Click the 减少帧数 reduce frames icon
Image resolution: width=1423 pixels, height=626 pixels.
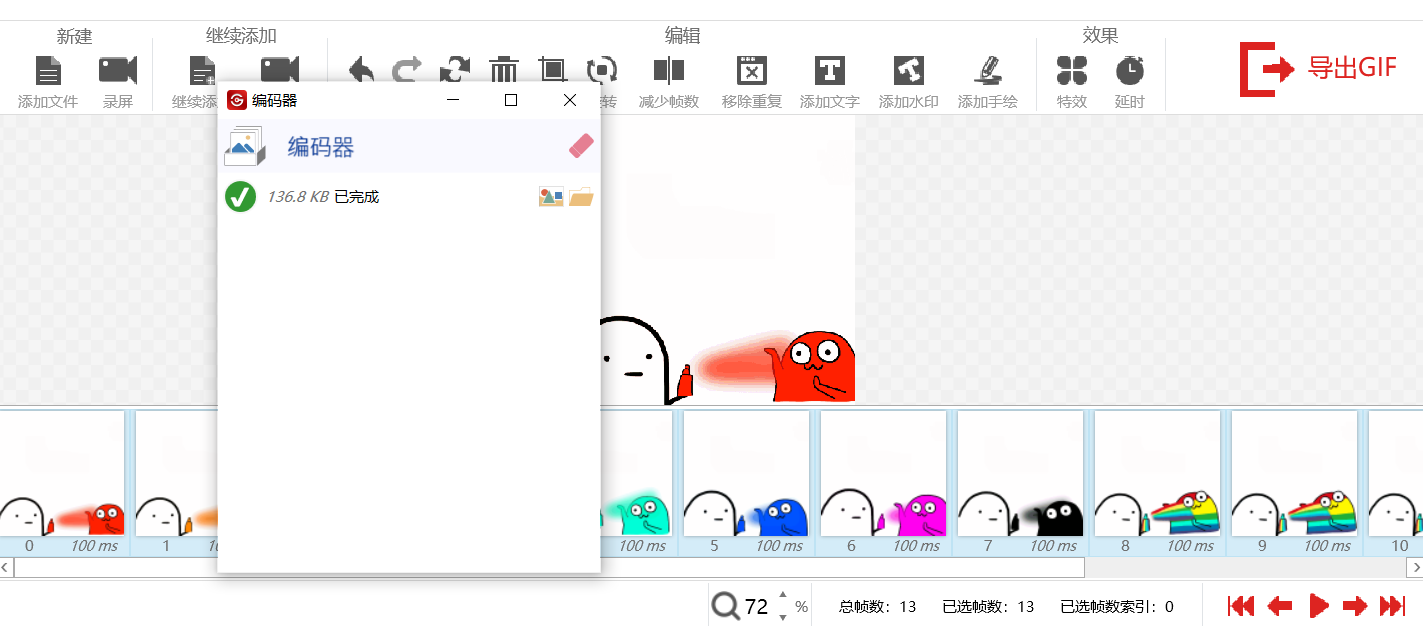[668, 71]
